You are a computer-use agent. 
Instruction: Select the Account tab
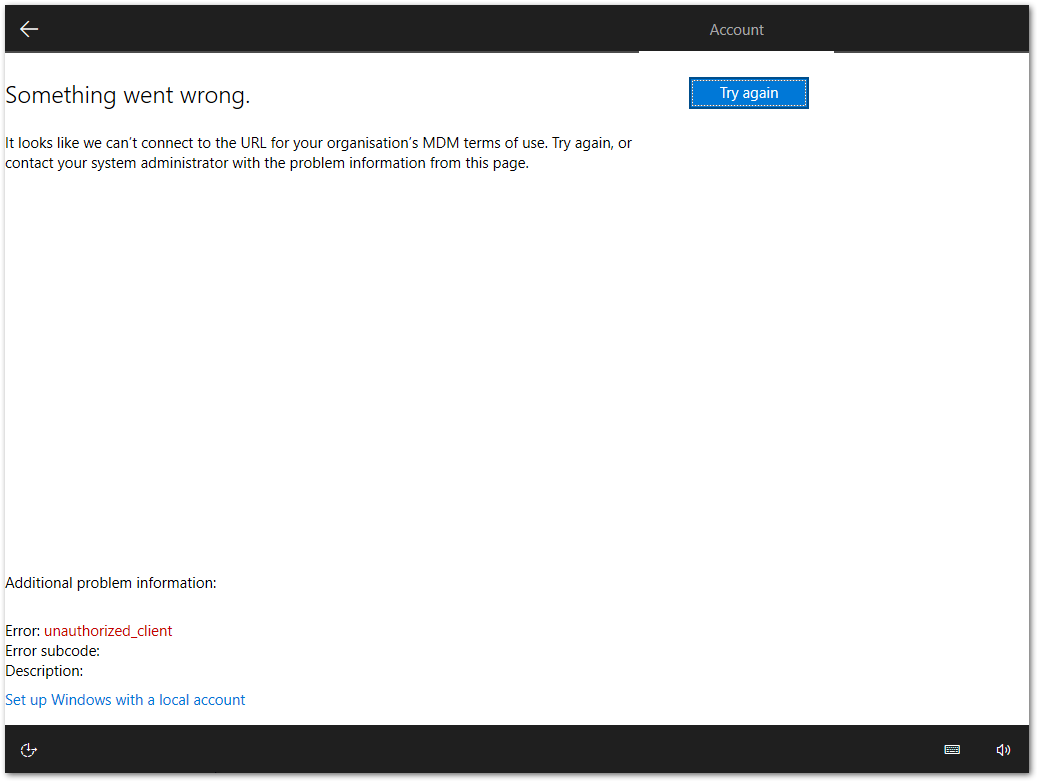pyautogui.click(x=736, y=30)
